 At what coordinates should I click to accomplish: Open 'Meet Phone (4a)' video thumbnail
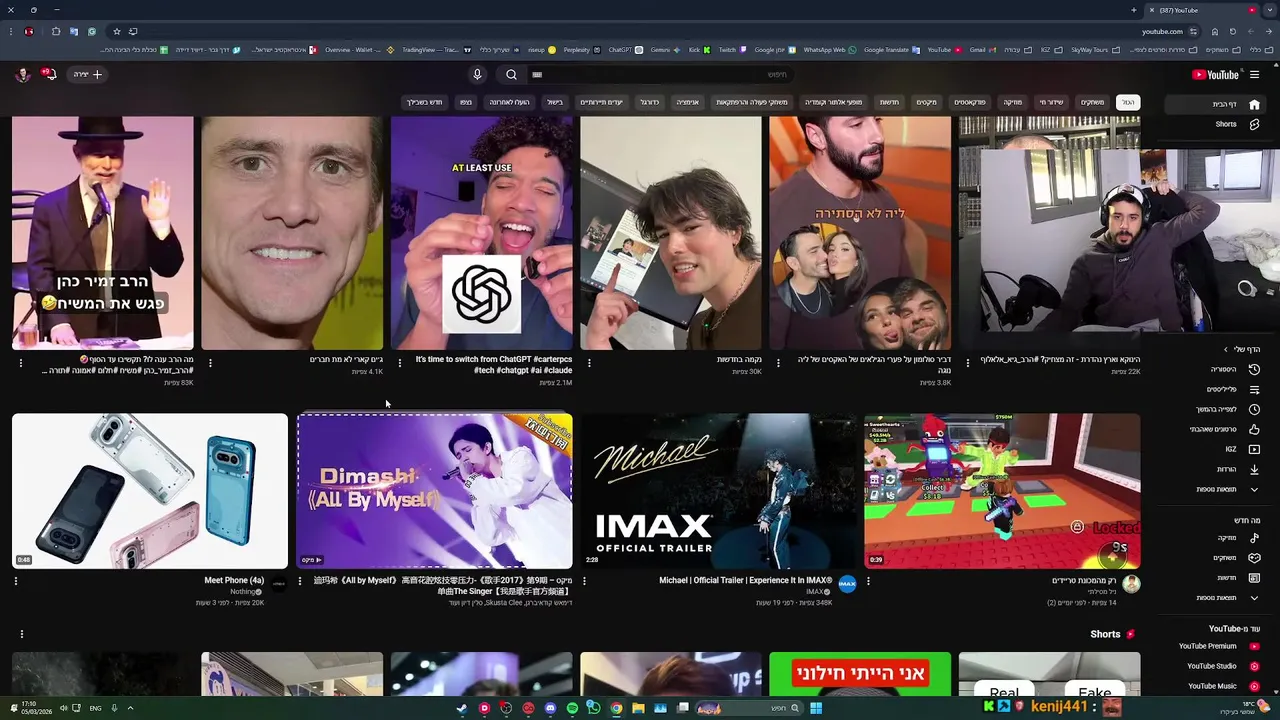pos(150,491)
